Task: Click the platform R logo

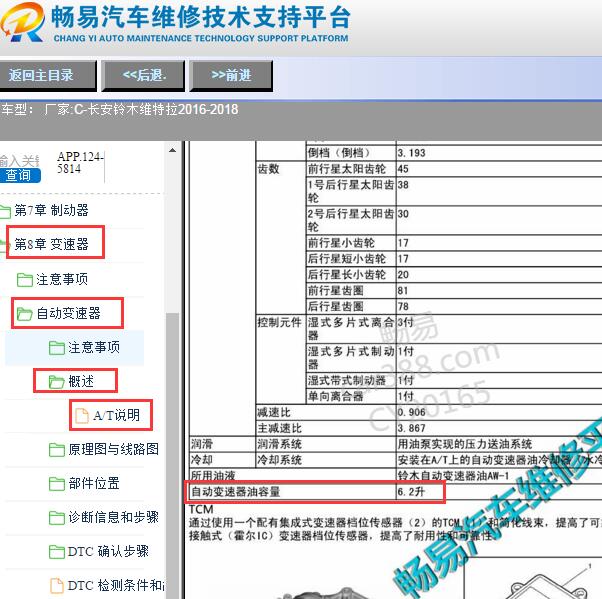Action: click(x=22, y=22)
